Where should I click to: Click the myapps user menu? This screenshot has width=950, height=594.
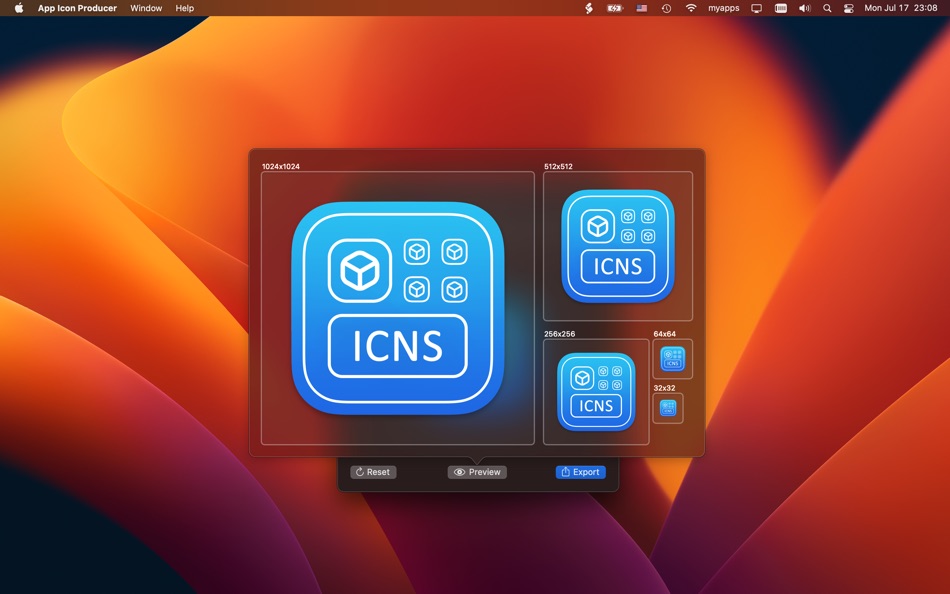point(723,8)
